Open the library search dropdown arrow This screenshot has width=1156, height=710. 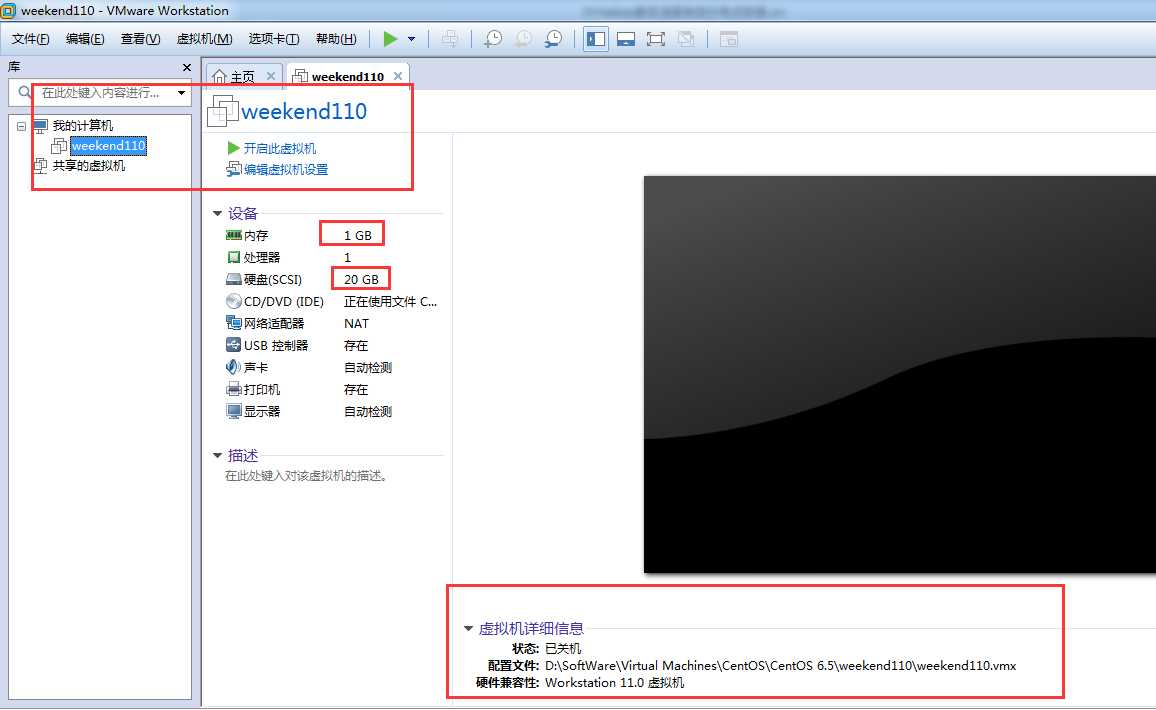pyautogui.click(x=181, y=93)
